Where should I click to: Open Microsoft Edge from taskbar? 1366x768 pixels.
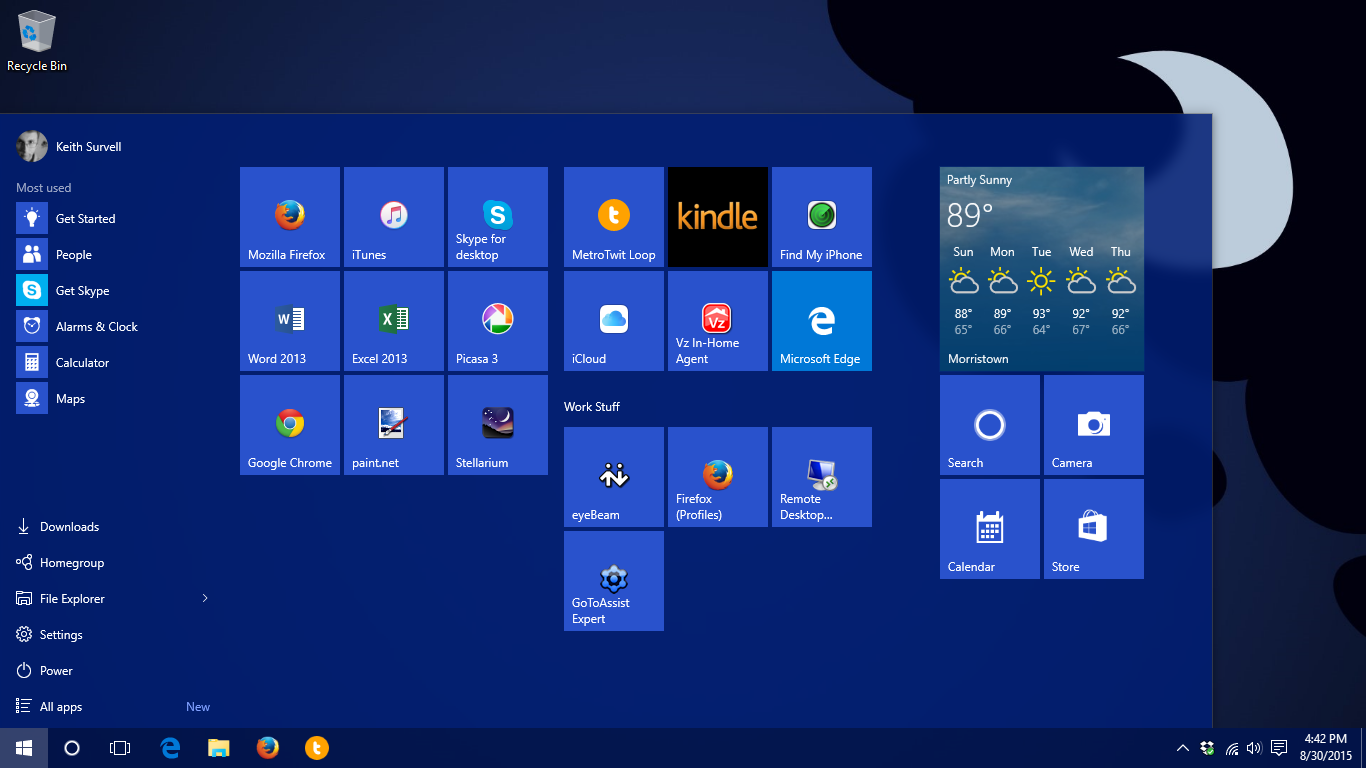point(170,748)
